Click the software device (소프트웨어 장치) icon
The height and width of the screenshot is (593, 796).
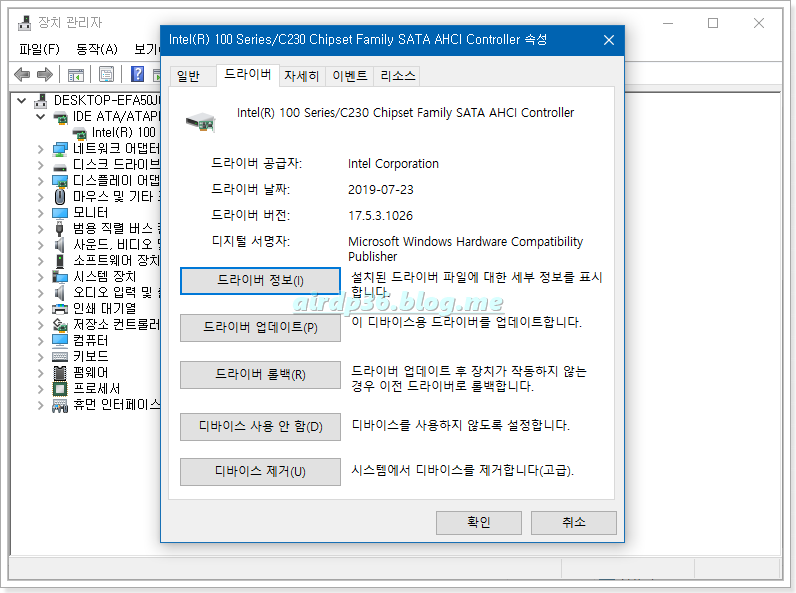[x=60, y=261]
